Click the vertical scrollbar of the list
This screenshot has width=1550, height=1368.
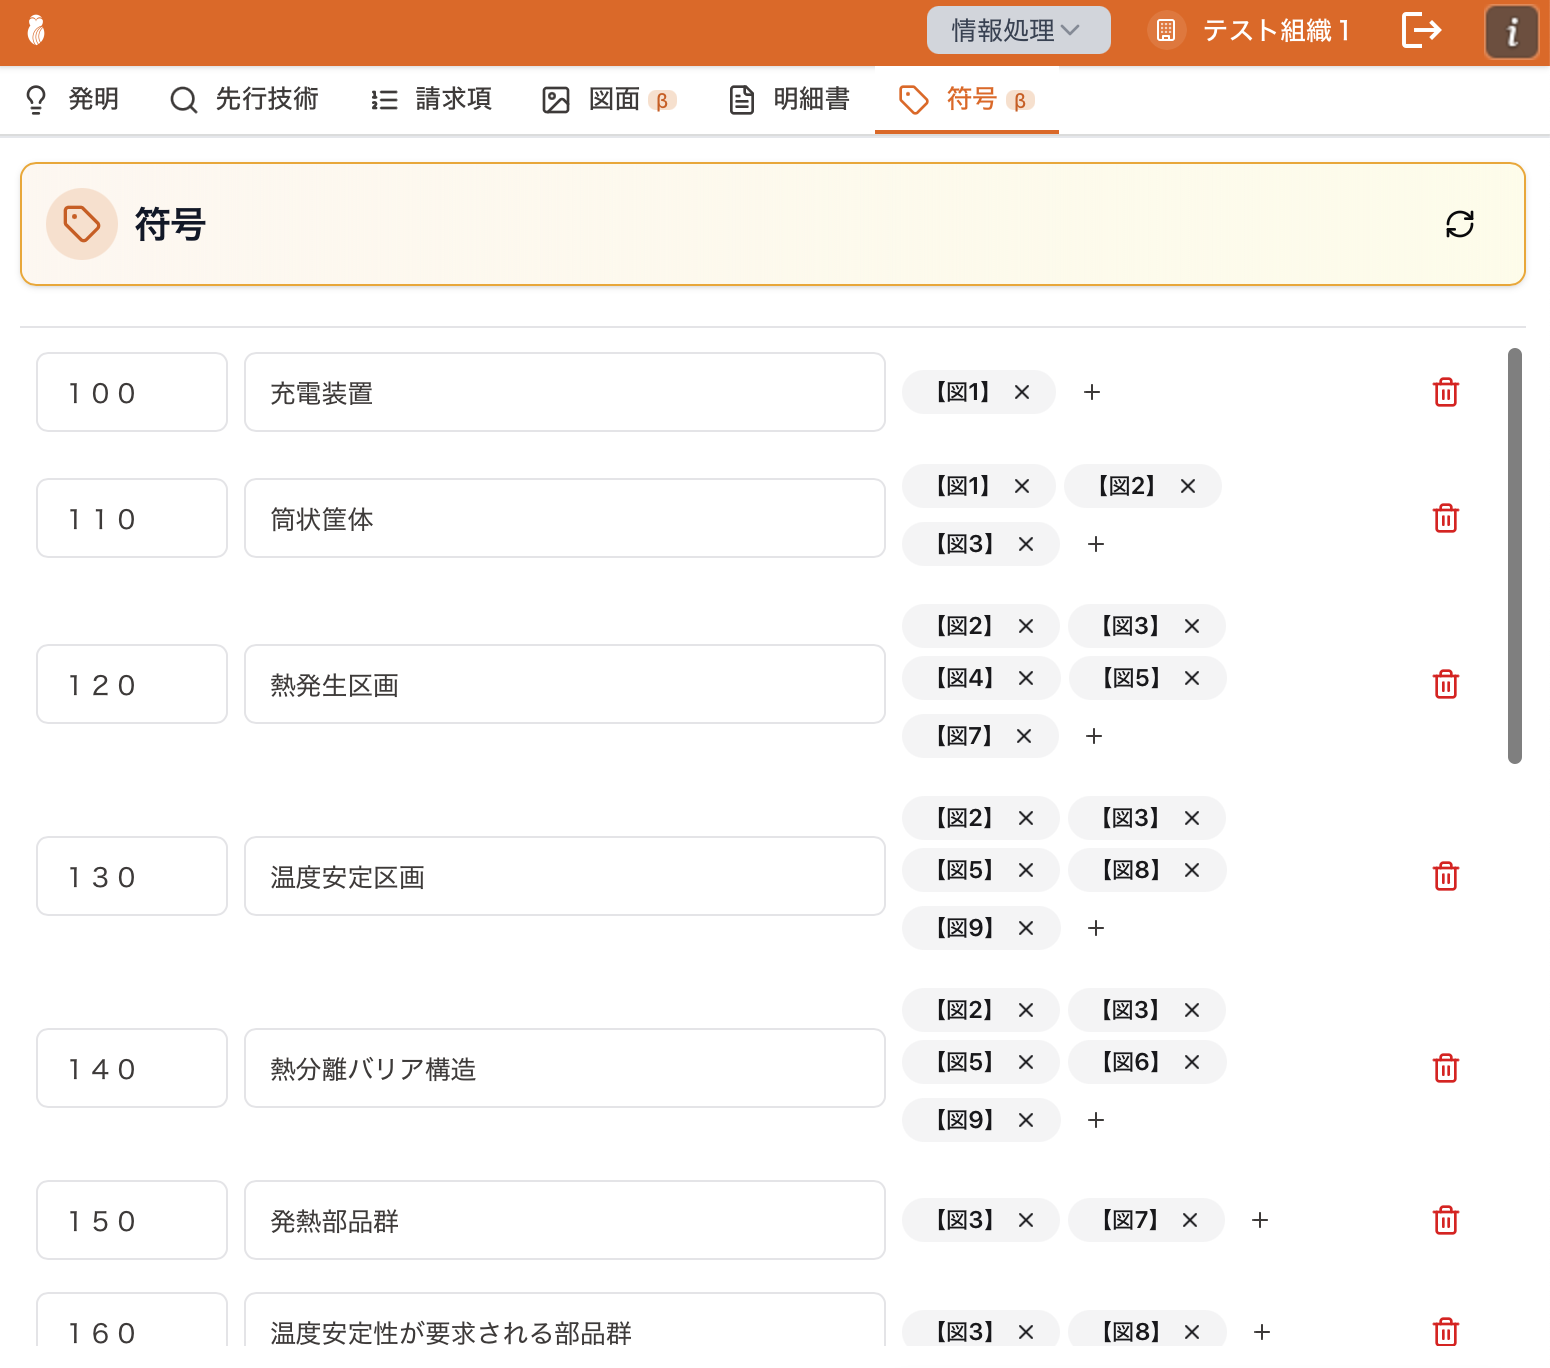point(1515,556)
